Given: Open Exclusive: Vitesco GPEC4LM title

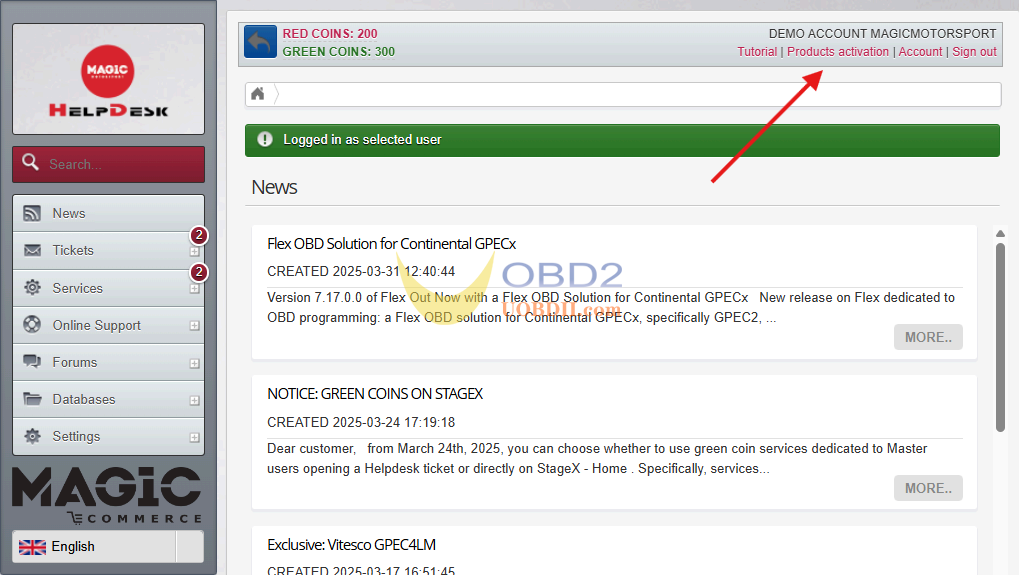Looking at the screenshot, I should pos(352,544).
